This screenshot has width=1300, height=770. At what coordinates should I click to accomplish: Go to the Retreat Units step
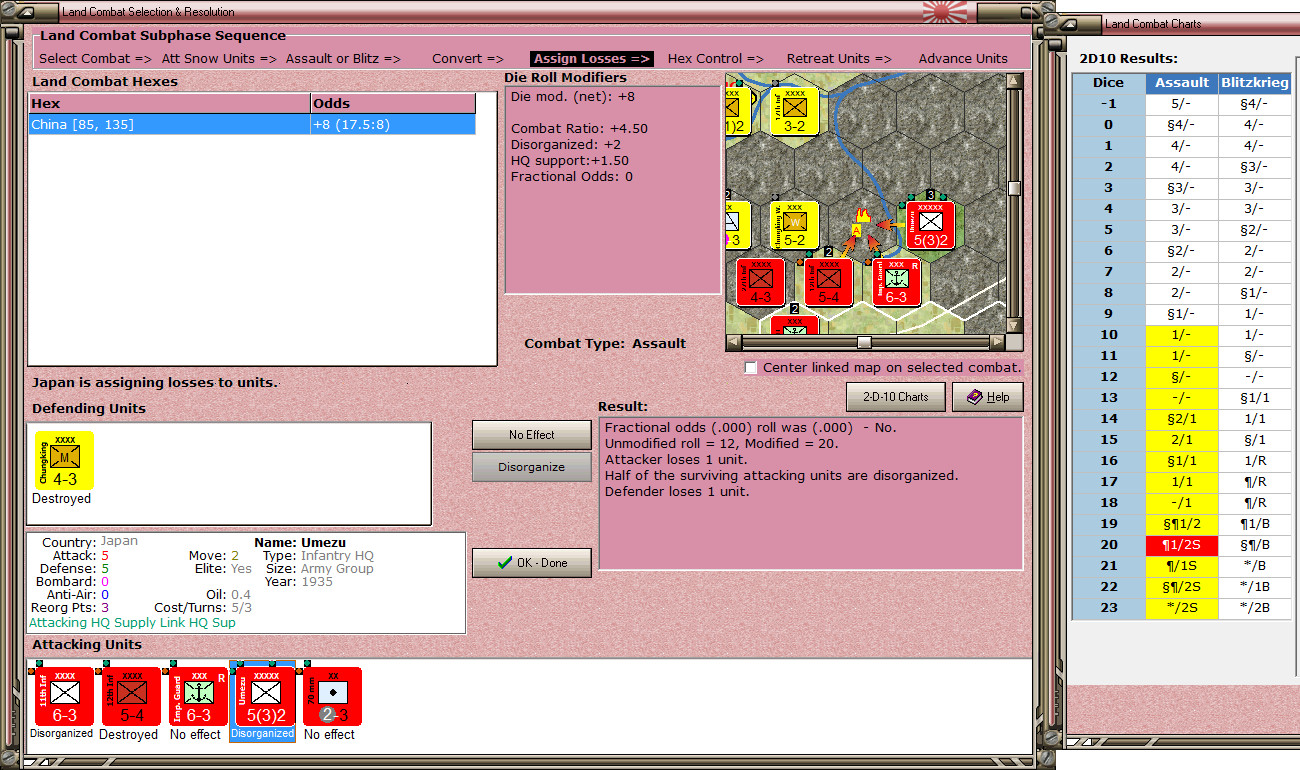[x=840, y=59]
